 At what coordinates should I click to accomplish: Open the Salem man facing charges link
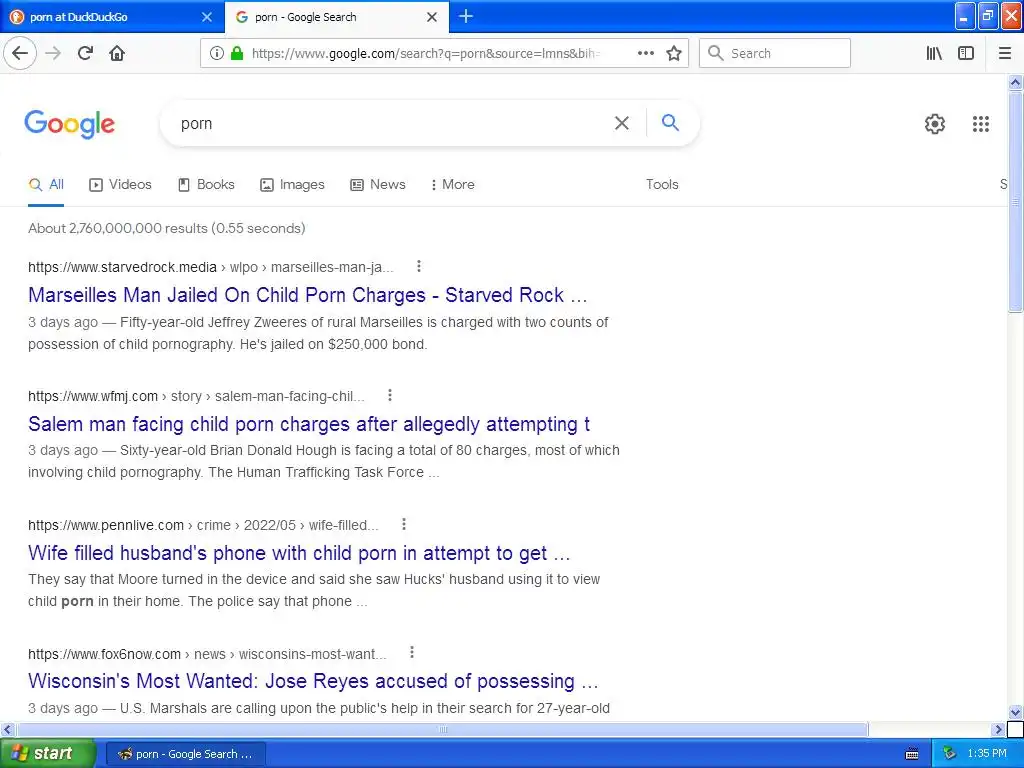309,424
